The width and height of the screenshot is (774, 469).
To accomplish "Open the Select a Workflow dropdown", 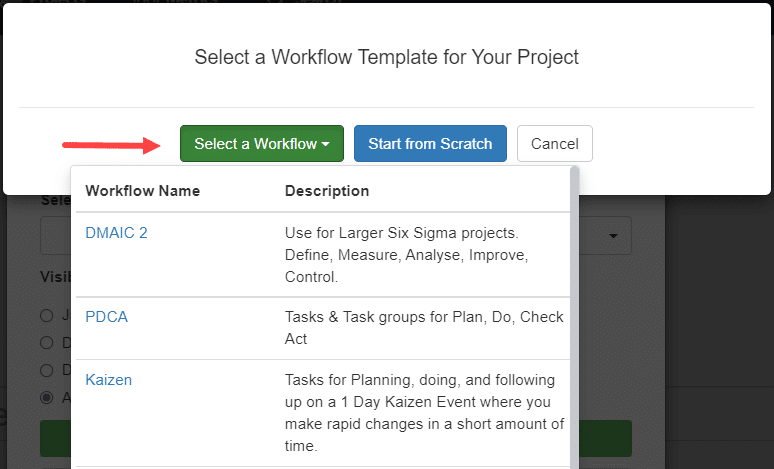I will [261, 144].
